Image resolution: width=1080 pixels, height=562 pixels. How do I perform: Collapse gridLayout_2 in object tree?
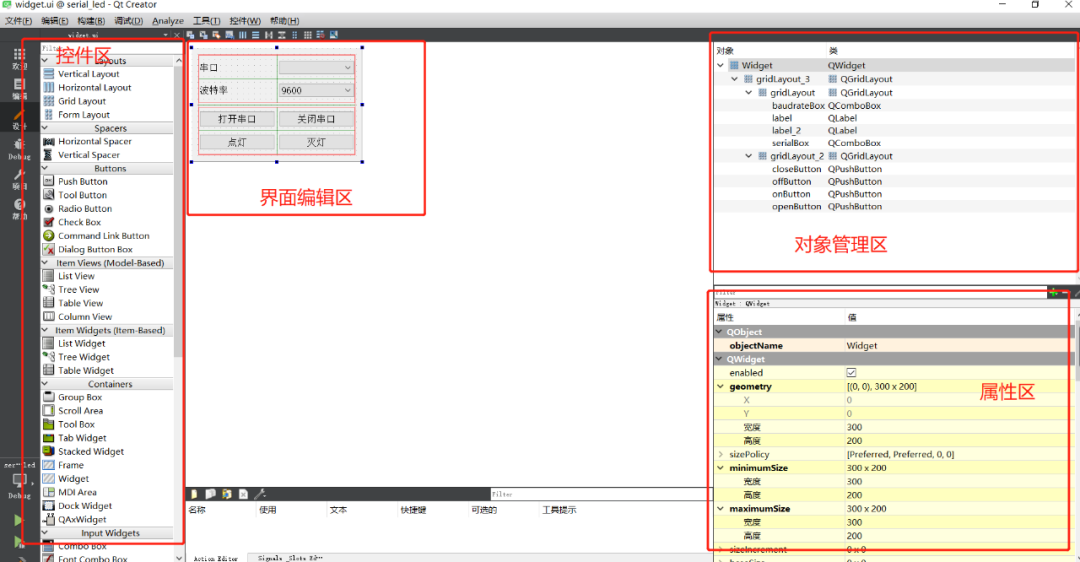pyautogui.click(x=749, y=156)
